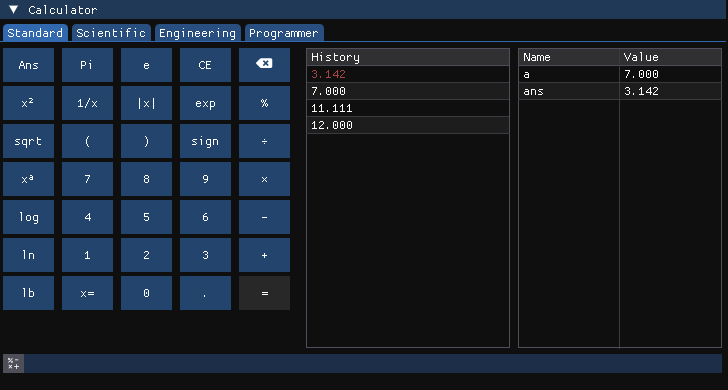Insert Euler's constant e
The height and width of the screenshot is (390, 728).
pos(146,65)
